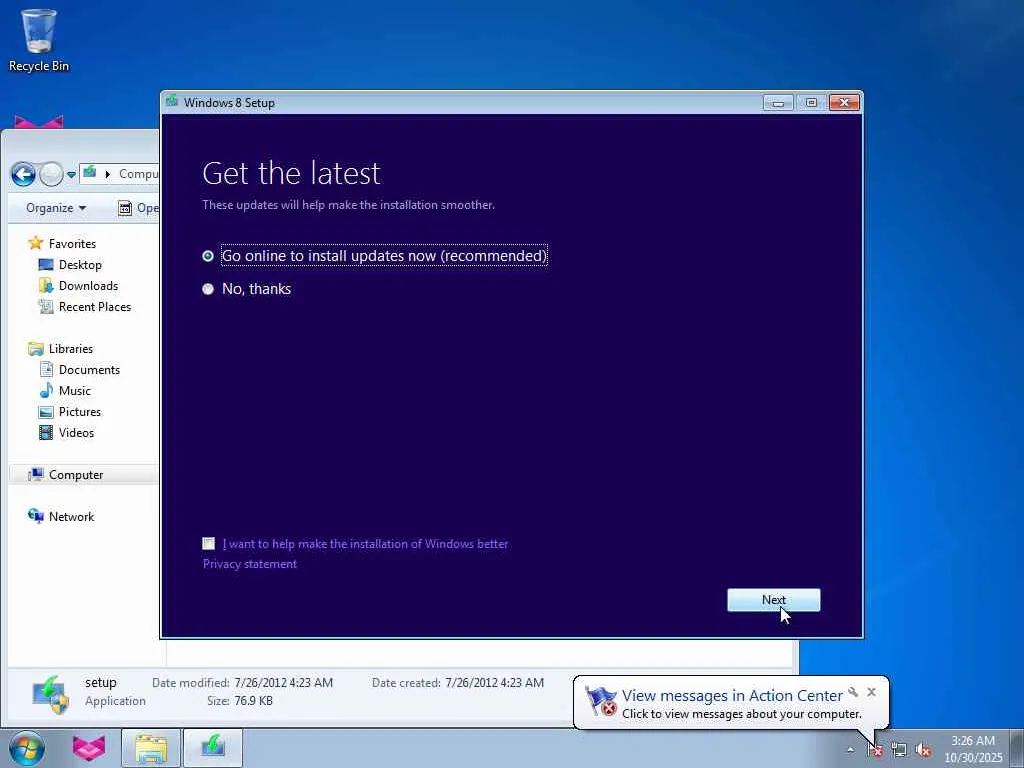Click View messages in Action Center balloon
This screenshot has height=768, width=1024.
[x=731, y=696]
